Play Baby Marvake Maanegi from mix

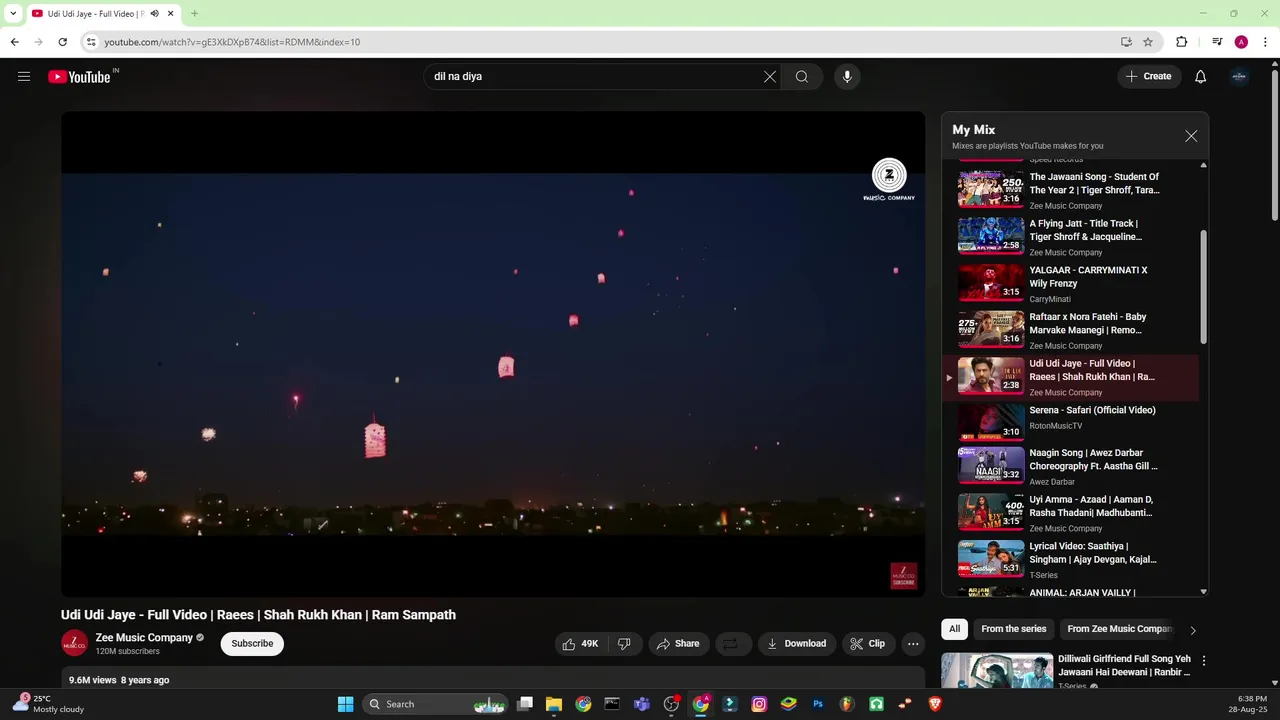[x=1070, y=330]
